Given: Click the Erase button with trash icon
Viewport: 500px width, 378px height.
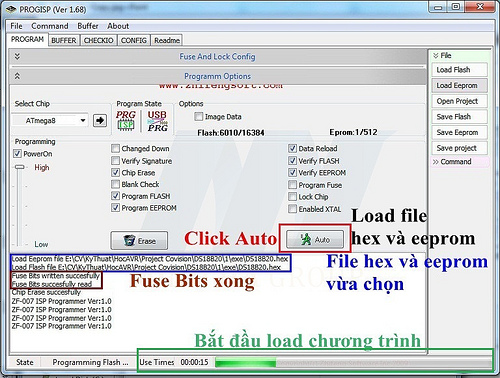Looking at the screenshot, I should (x=139, y=241).
